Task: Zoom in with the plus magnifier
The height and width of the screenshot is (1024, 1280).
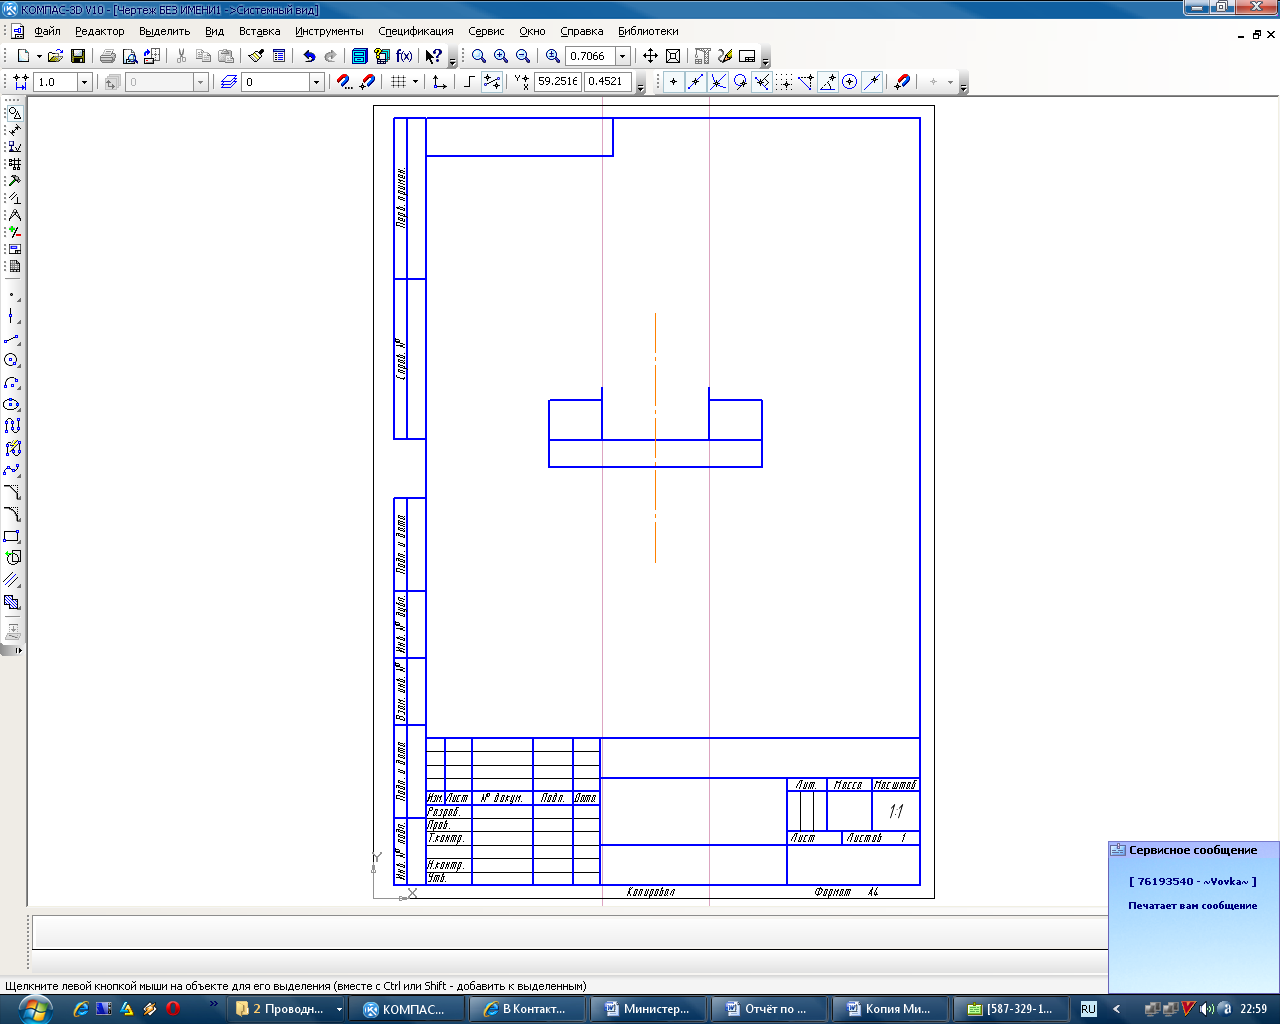Action: click(x=501, y=56)
